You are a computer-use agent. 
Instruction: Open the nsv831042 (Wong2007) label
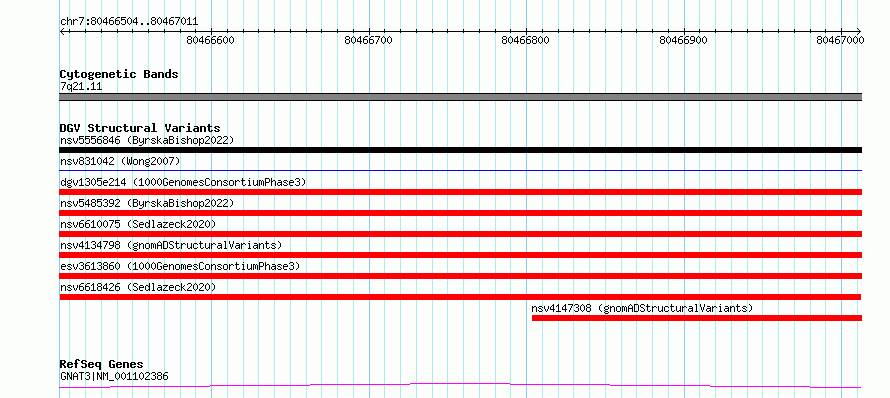tap(120, 161)
